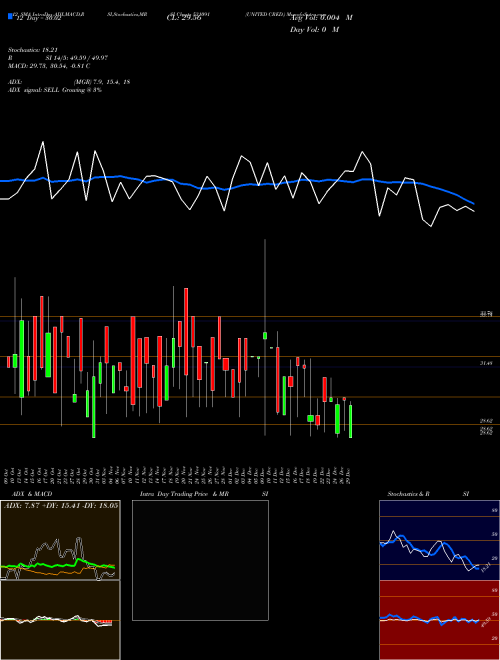The image size is (500, 660).
Task: Click the 31.48 price axis label
Action: (486, 362)
